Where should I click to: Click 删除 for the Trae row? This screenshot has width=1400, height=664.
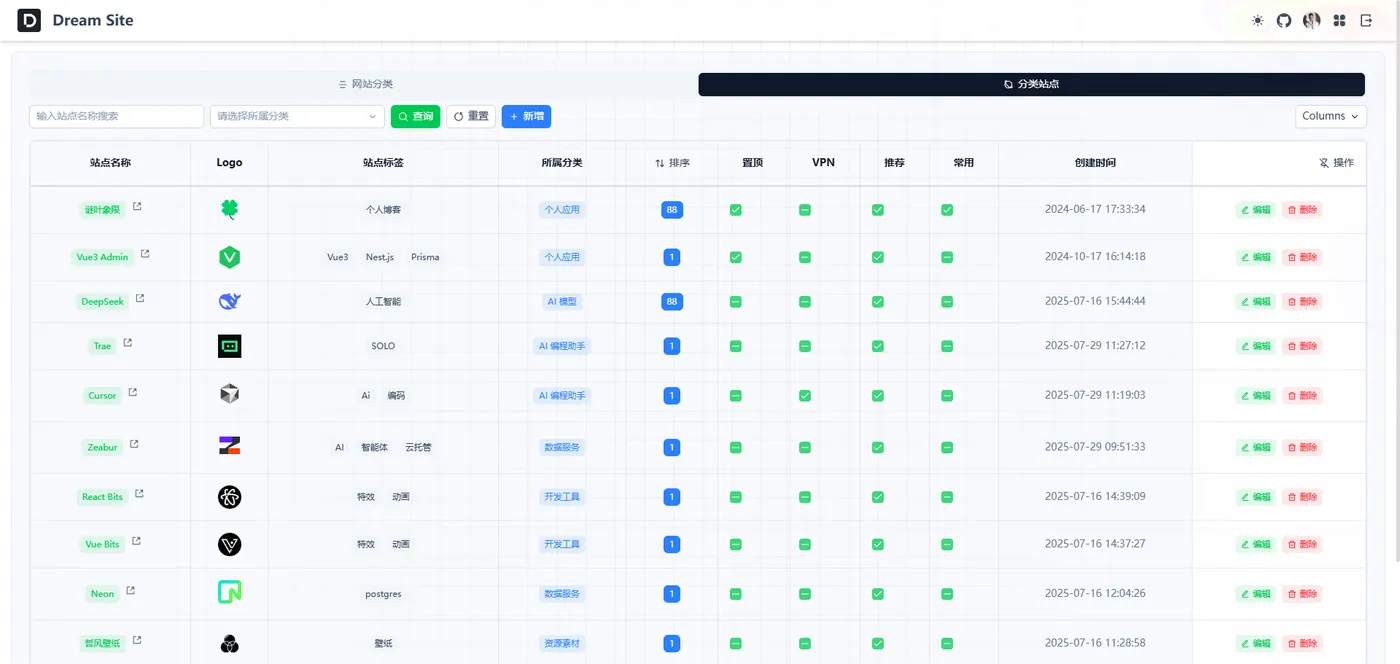[1302, 346]
